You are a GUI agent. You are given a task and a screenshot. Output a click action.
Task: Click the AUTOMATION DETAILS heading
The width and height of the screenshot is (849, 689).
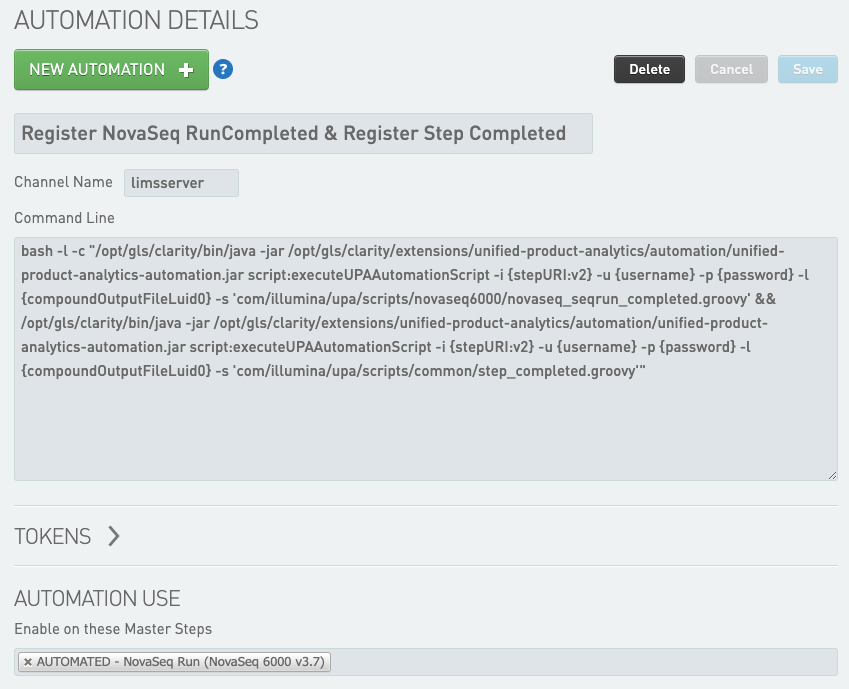(x=136, y=20)
